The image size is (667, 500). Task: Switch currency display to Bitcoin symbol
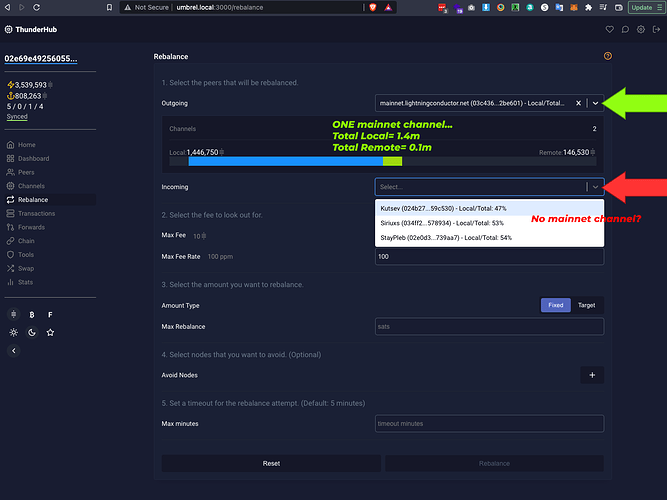(32, 314)
